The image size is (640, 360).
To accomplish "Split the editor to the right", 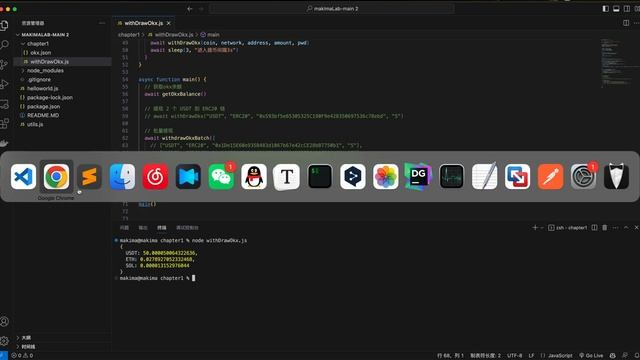I will (x=626, y=23).
